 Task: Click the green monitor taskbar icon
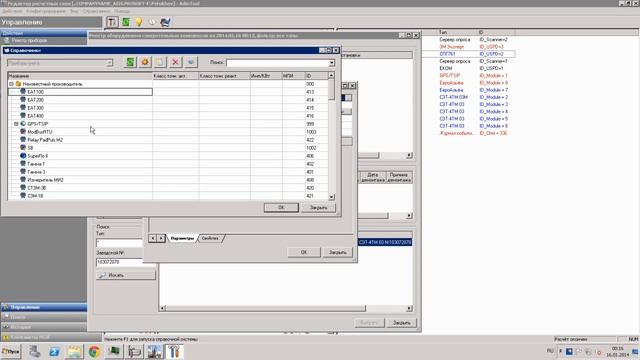(114, 351)
